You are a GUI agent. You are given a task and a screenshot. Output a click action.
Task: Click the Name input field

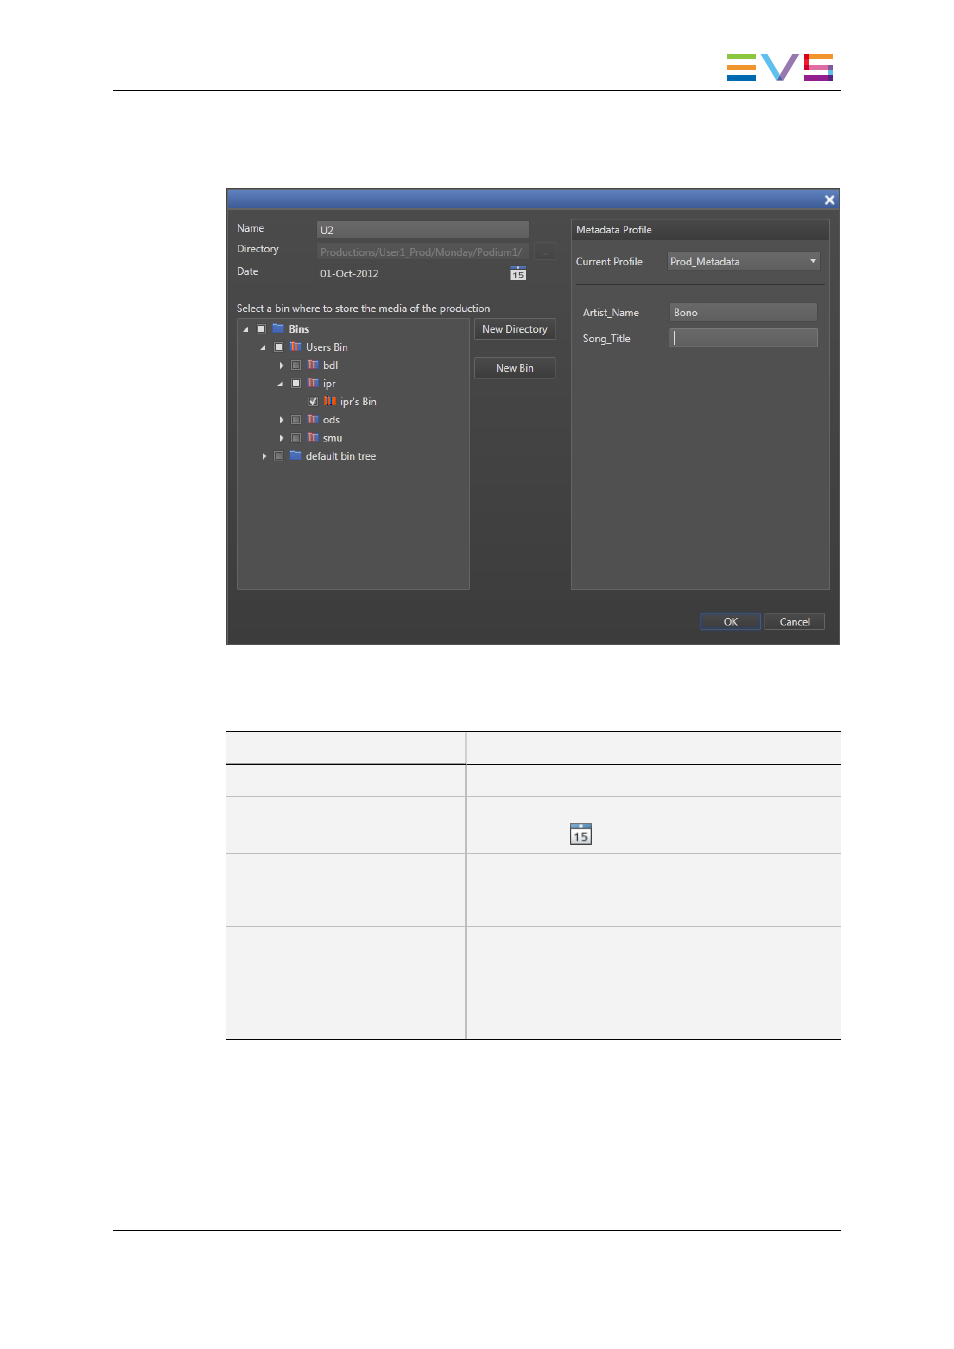tap(423, 229)
